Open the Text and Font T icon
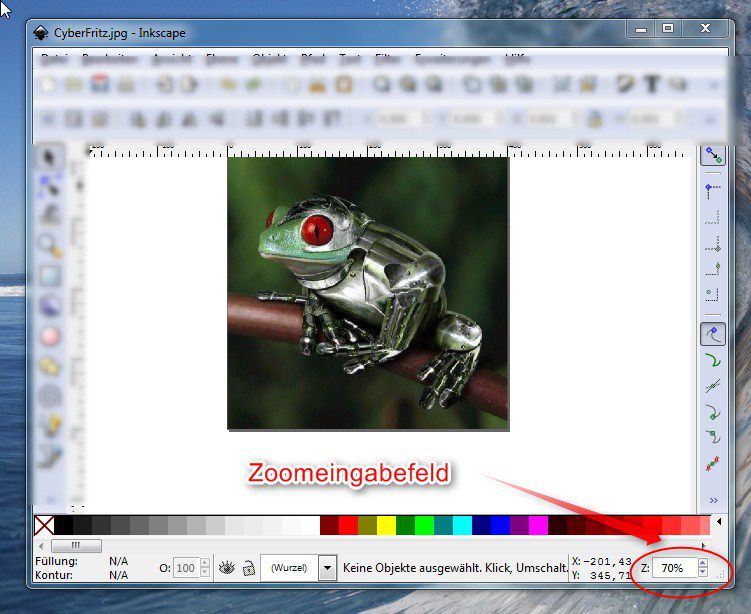 tap(651, 85)
